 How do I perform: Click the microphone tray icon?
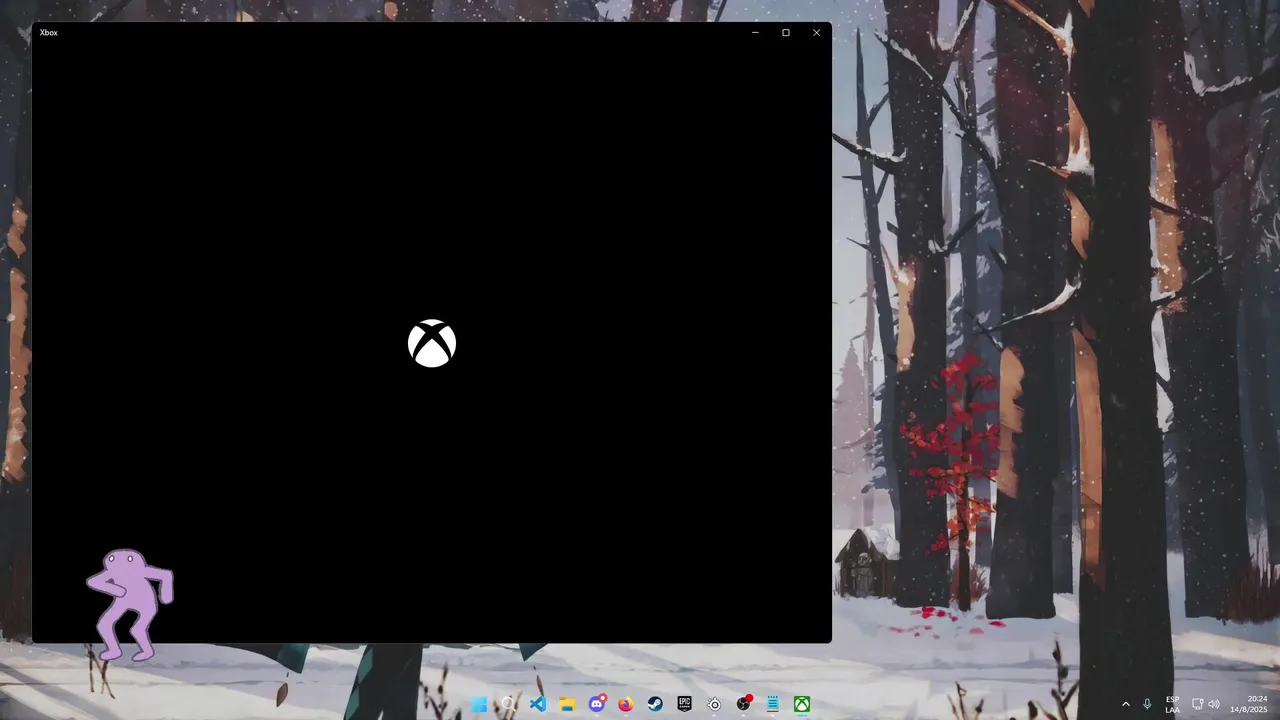1147,704
